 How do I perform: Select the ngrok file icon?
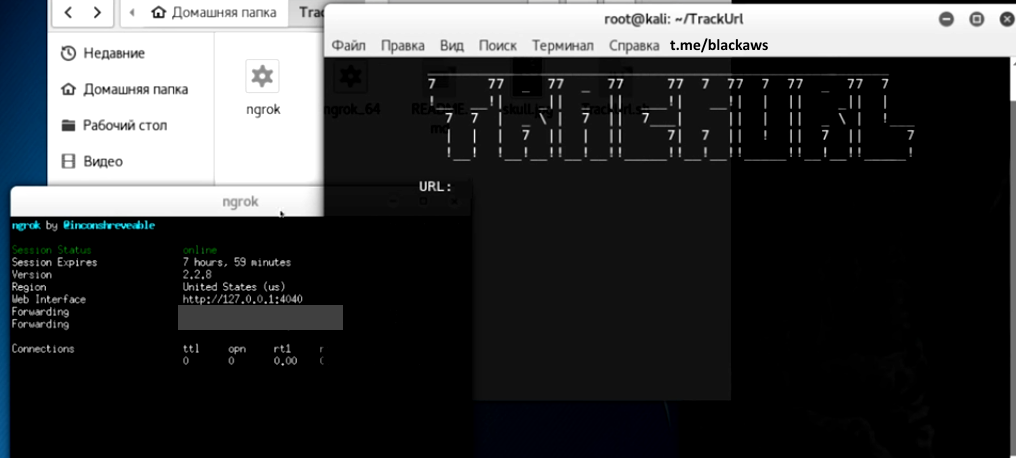[262, 77]
